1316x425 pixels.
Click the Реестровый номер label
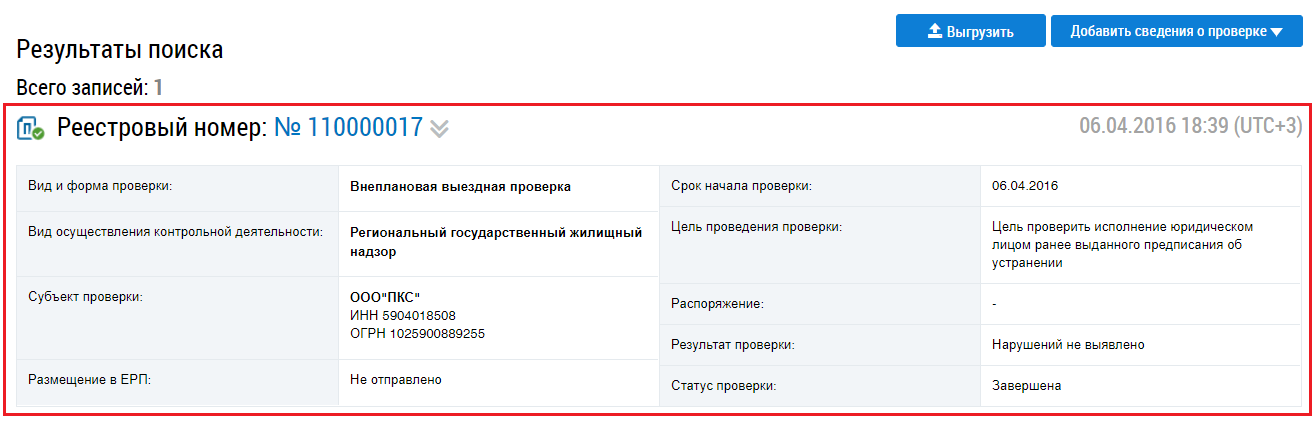(162, 127)
